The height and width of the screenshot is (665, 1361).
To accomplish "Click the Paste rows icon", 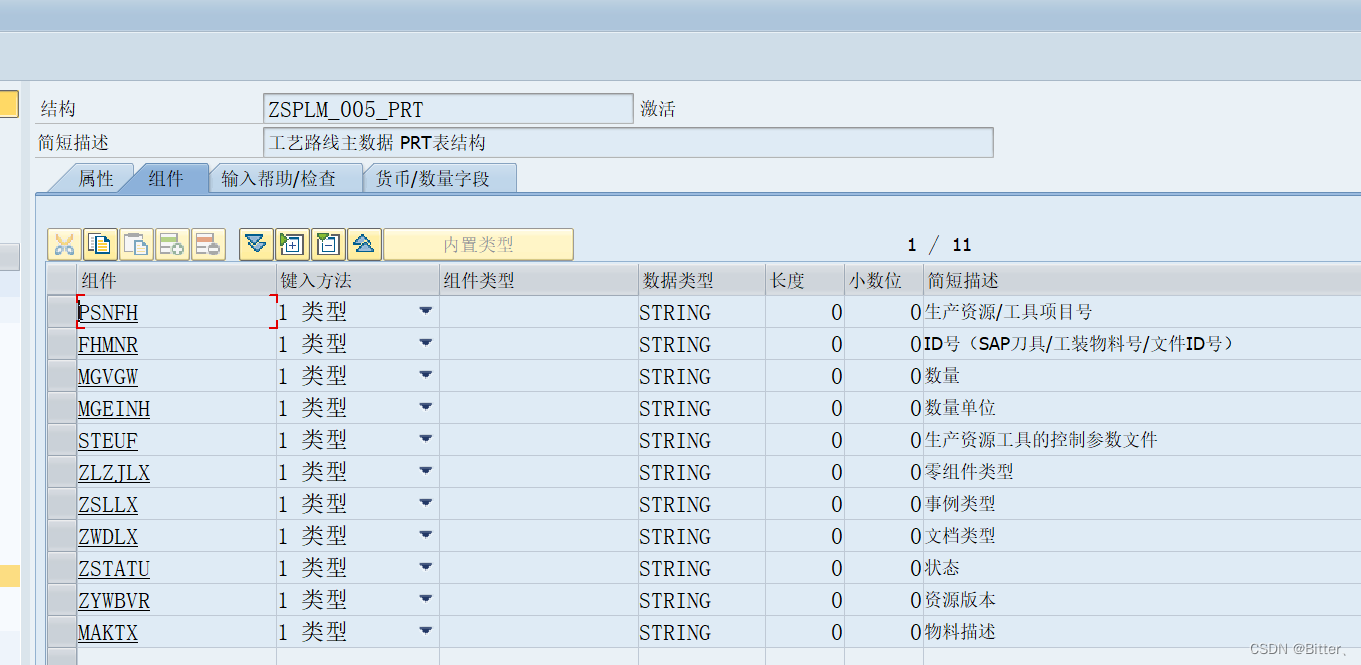I will (x=137, y=243).
